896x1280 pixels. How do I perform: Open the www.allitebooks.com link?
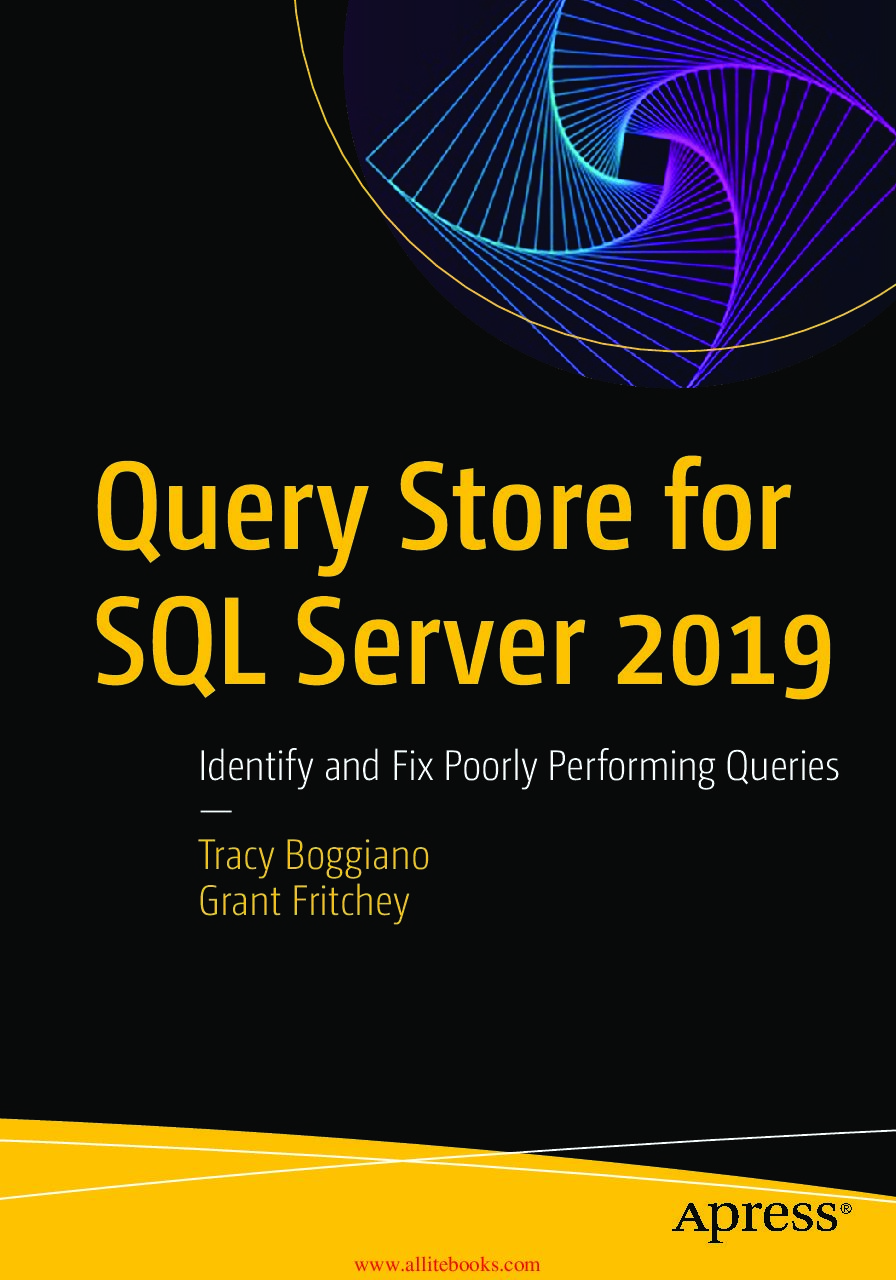[x=447, y=1265]
